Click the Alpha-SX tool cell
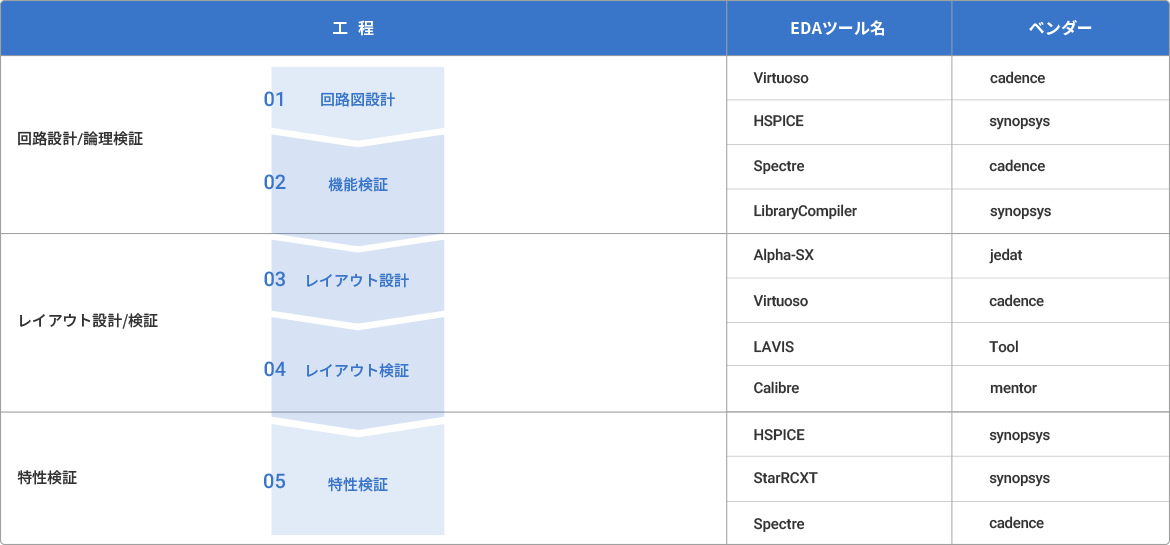 coord(839,256)
